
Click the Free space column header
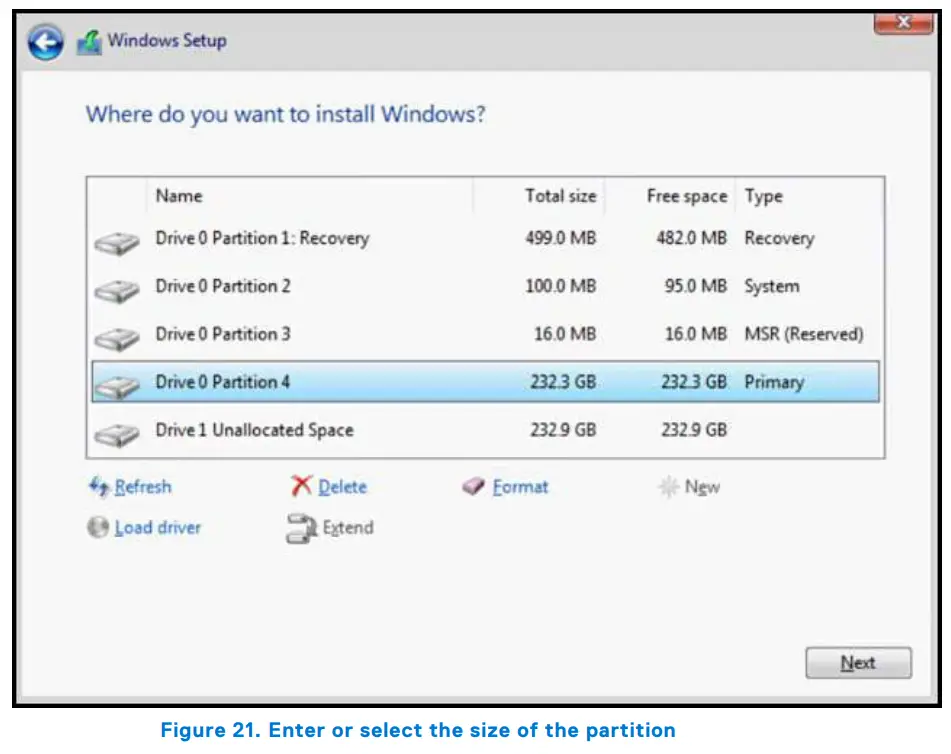[689, 196]
